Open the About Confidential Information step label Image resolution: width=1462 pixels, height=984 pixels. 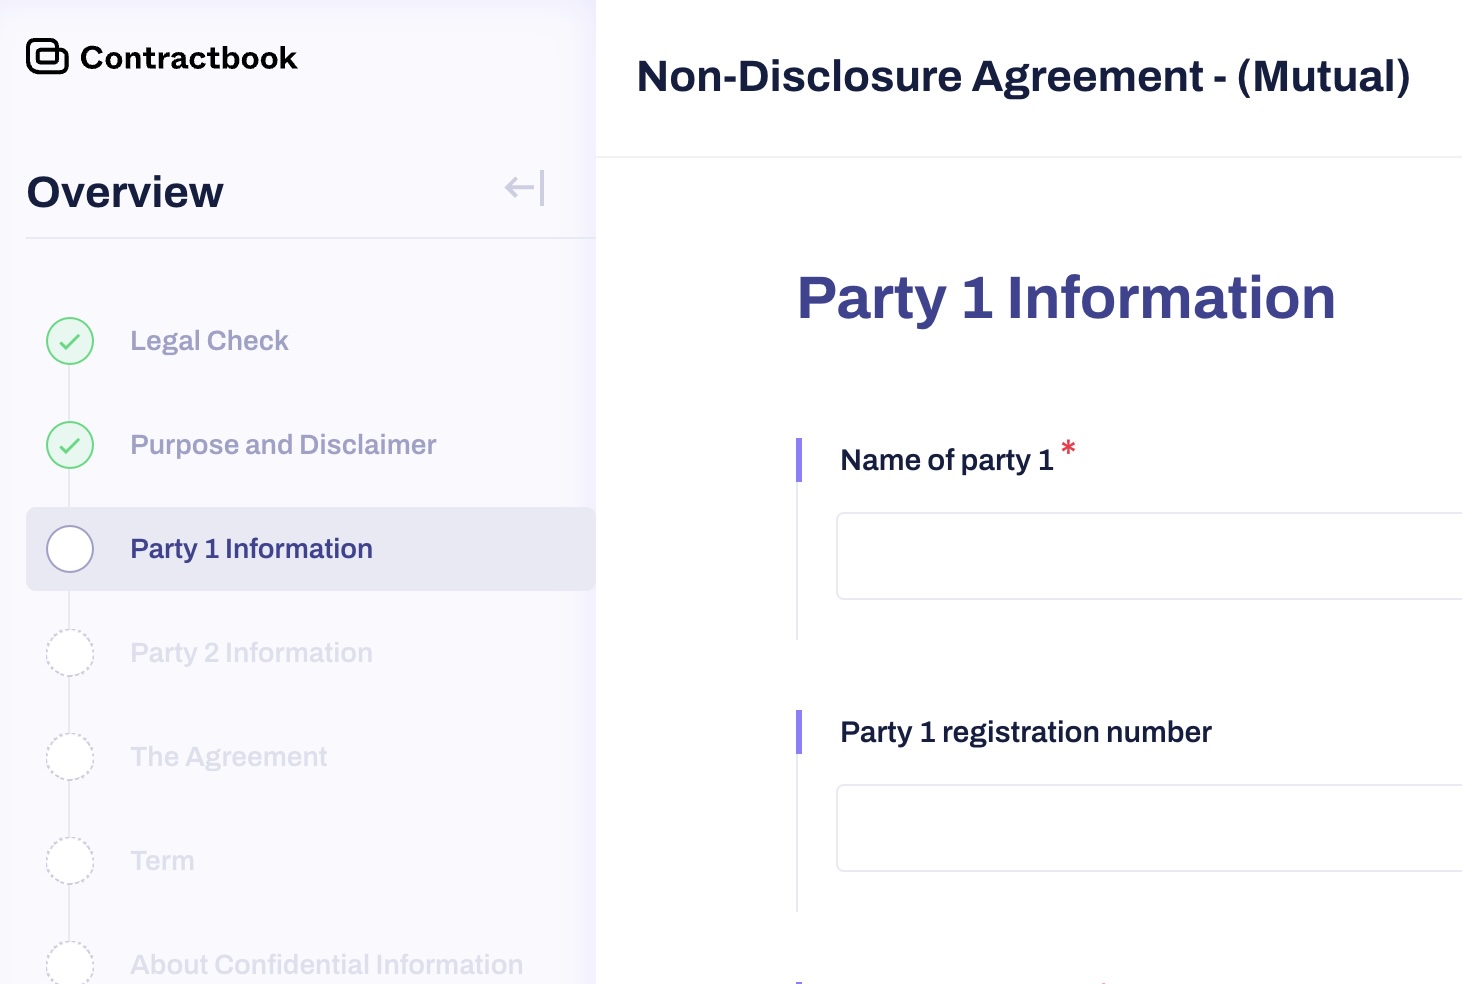[326, 964]
